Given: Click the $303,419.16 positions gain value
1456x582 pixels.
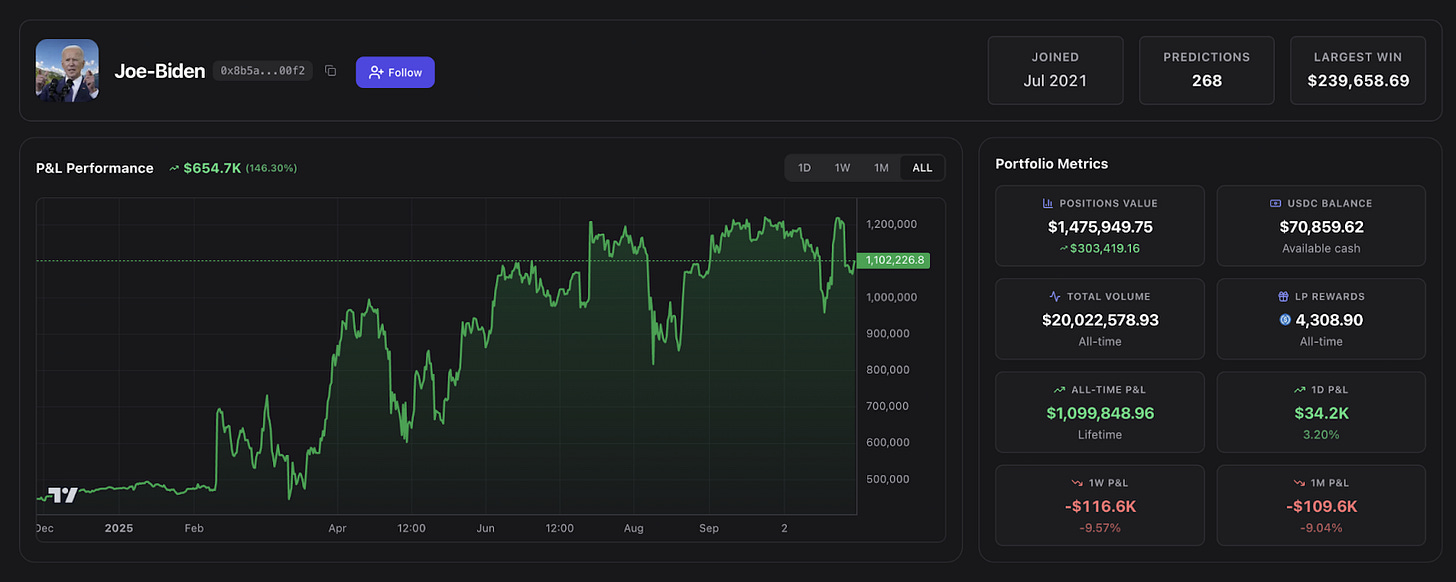Looking at the screenshot, I should (1105, 248).
